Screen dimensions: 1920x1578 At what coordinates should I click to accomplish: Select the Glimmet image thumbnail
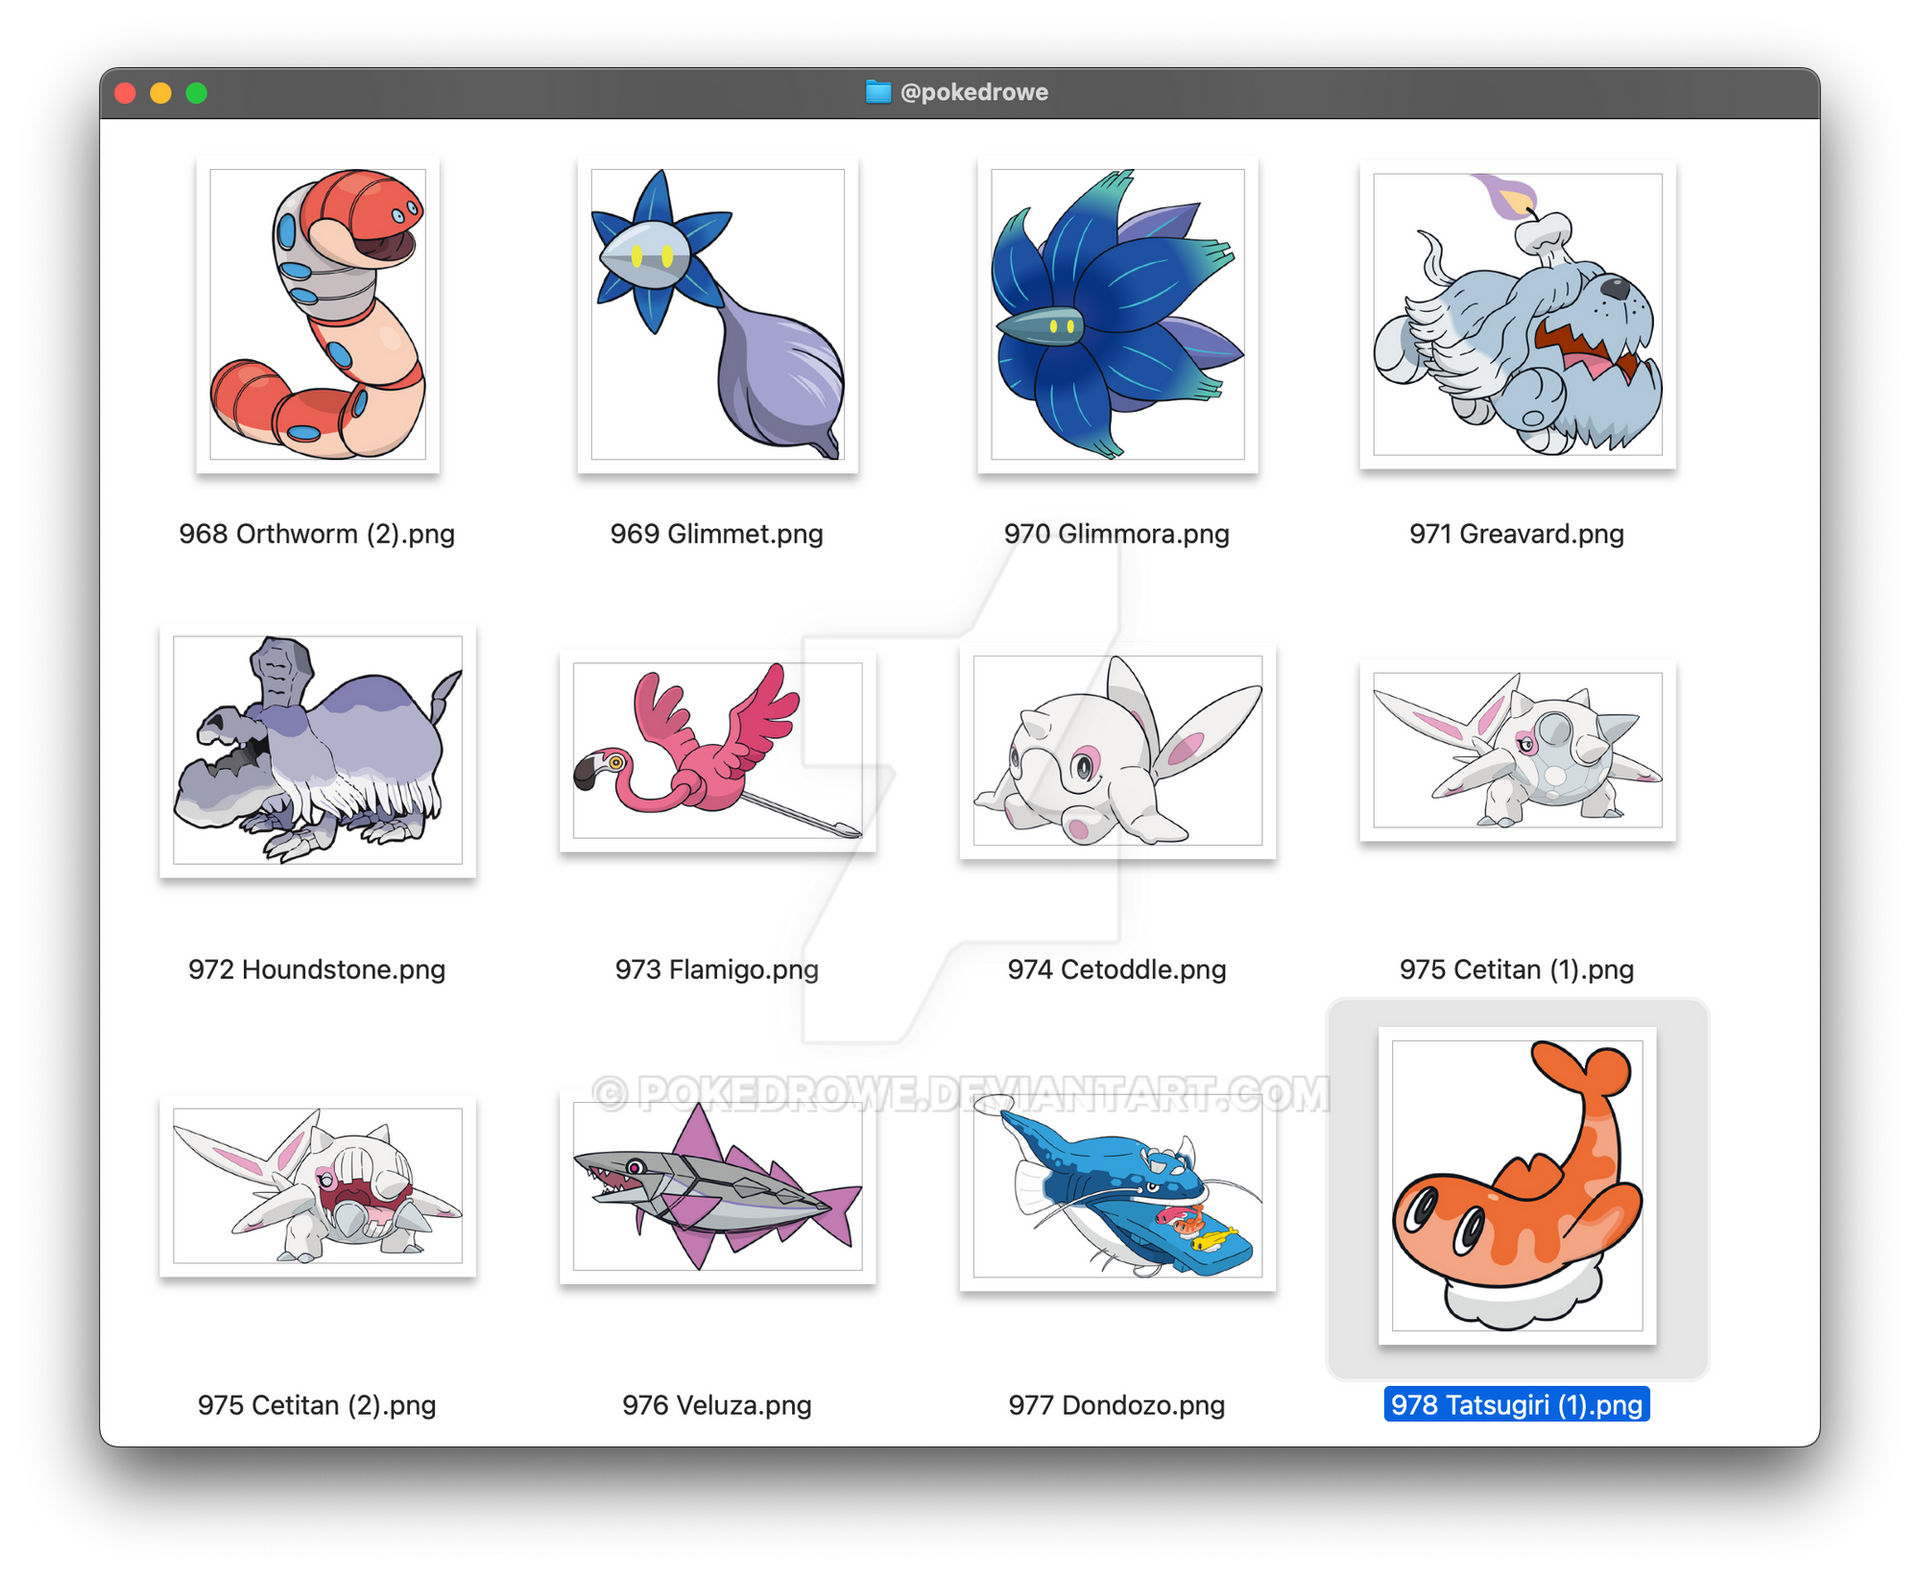717,314
